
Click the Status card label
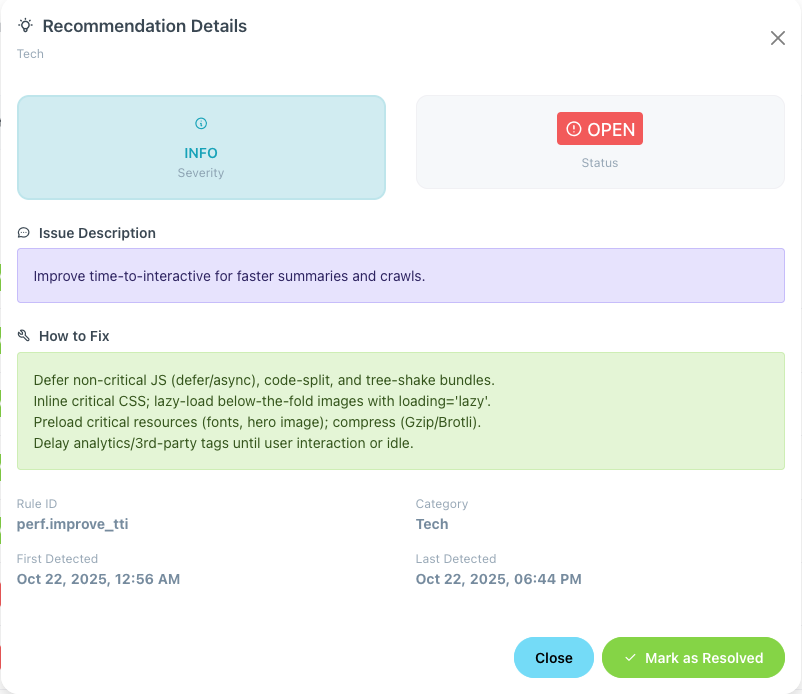(600, 163)
